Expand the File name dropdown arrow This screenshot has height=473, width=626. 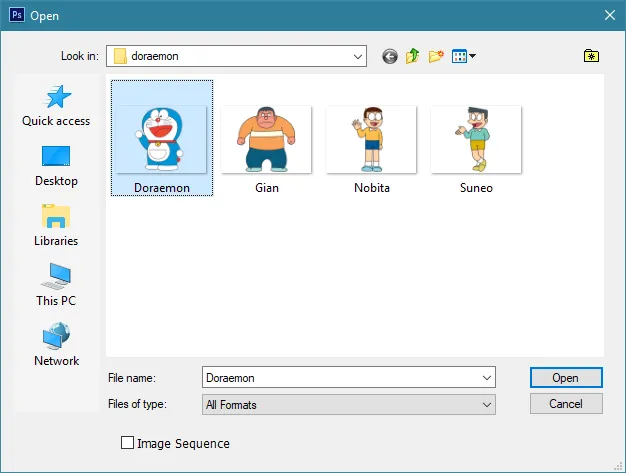487,378
